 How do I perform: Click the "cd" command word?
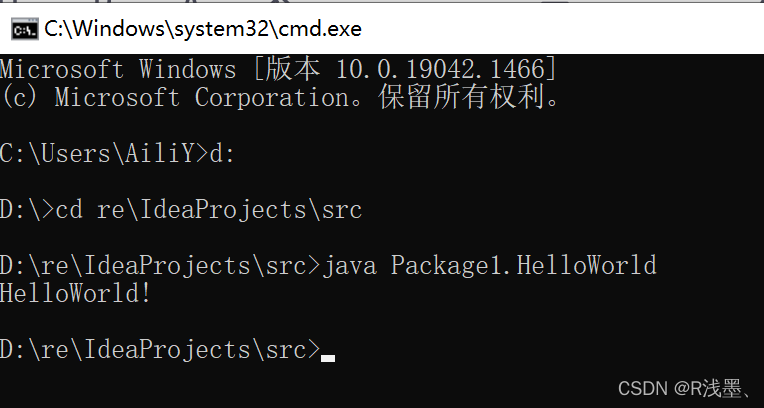pos(69,209)
